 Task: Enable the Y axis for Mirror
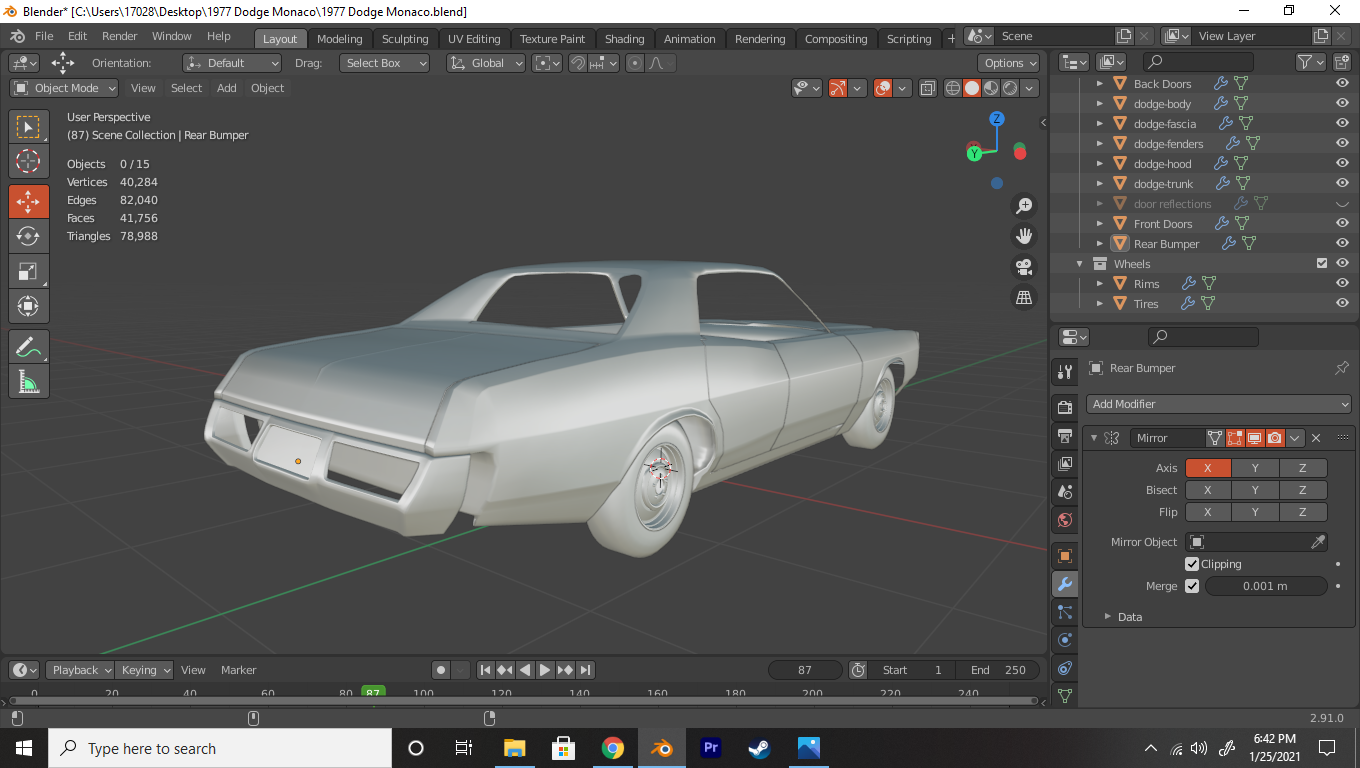point(1255,468)
